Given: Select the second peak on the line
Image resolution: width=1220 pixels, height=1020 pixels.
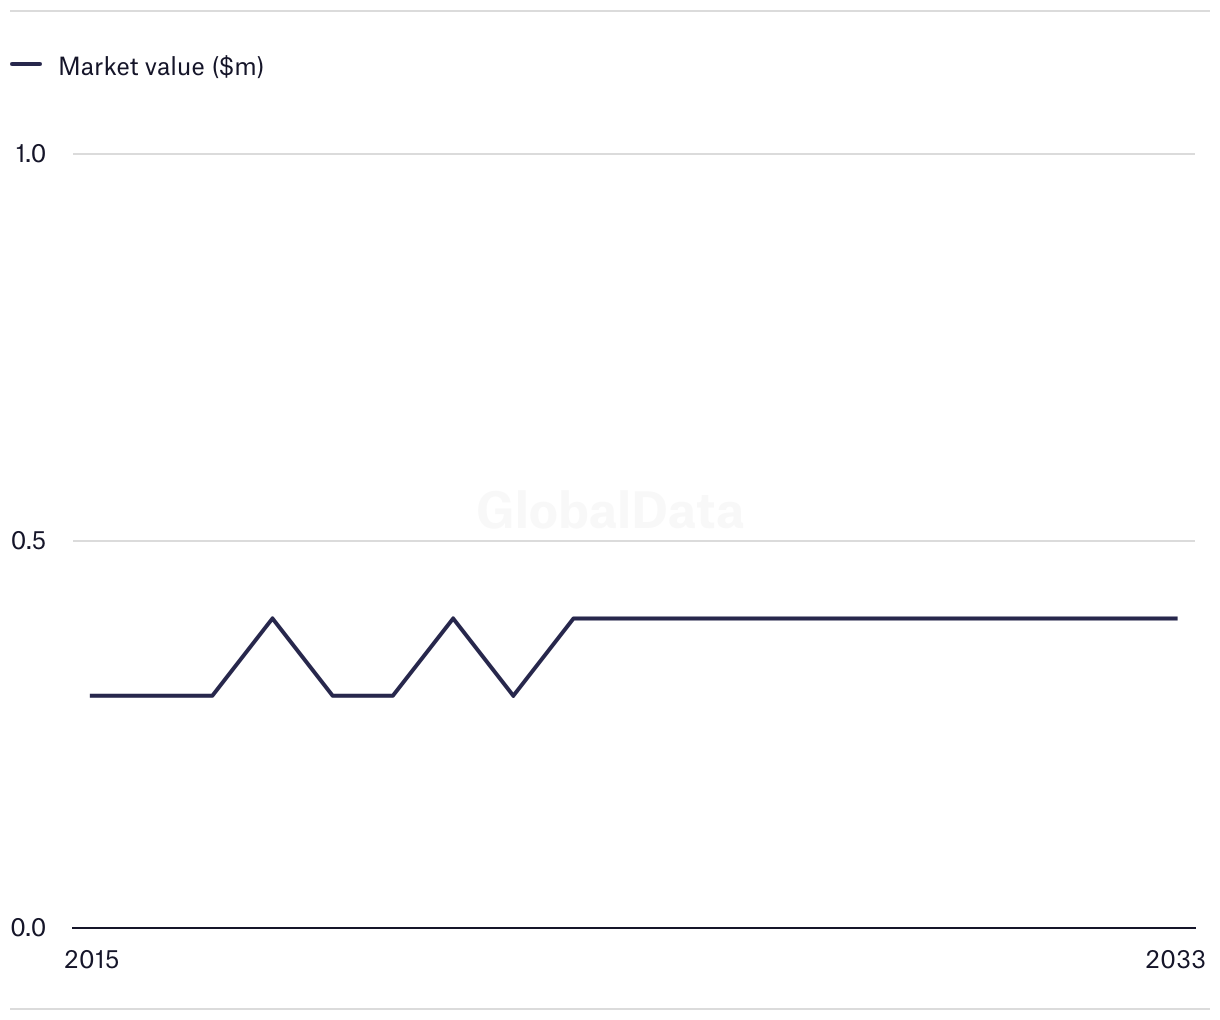Looking at the screenshot, I should pyautogui.click(x=453, y=618).
